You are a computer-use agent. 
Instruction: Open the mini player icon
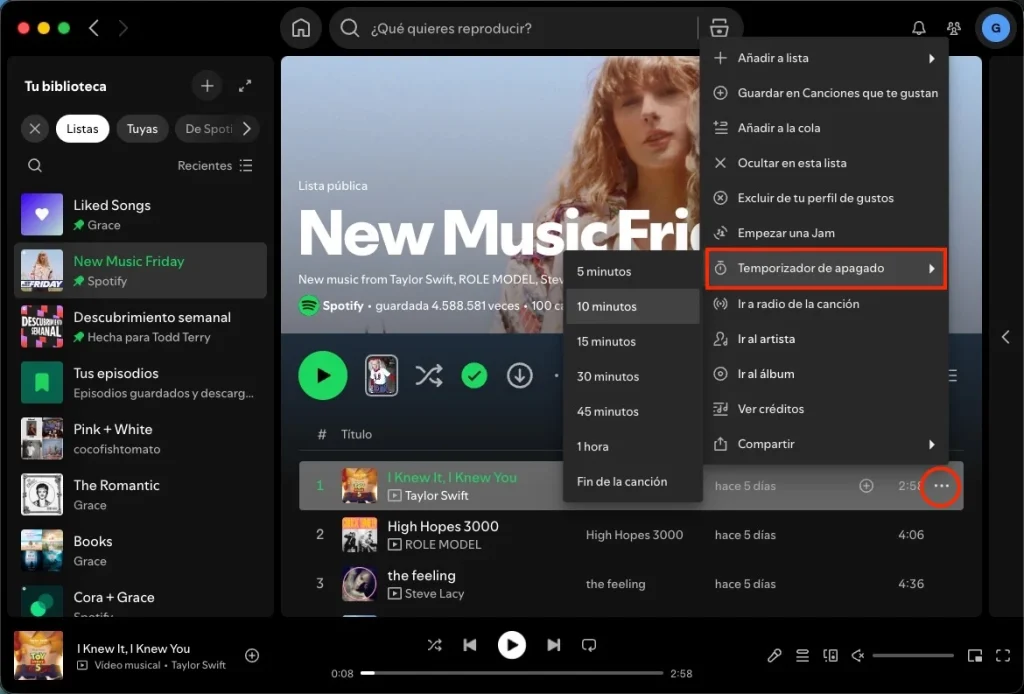(974, 655)
